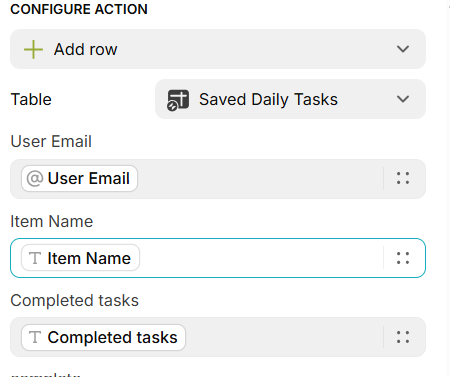This screenshot has height=377, width=450.
Task: Click the @ icon in the User Email chip
Action: point(35,178)
